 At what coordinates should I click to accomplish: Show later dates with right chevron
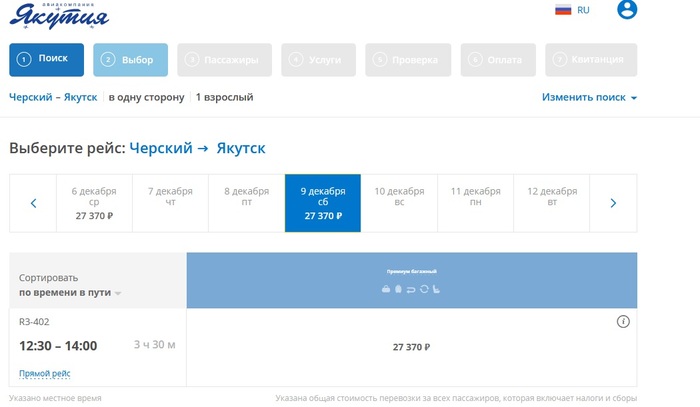(613, 204)
